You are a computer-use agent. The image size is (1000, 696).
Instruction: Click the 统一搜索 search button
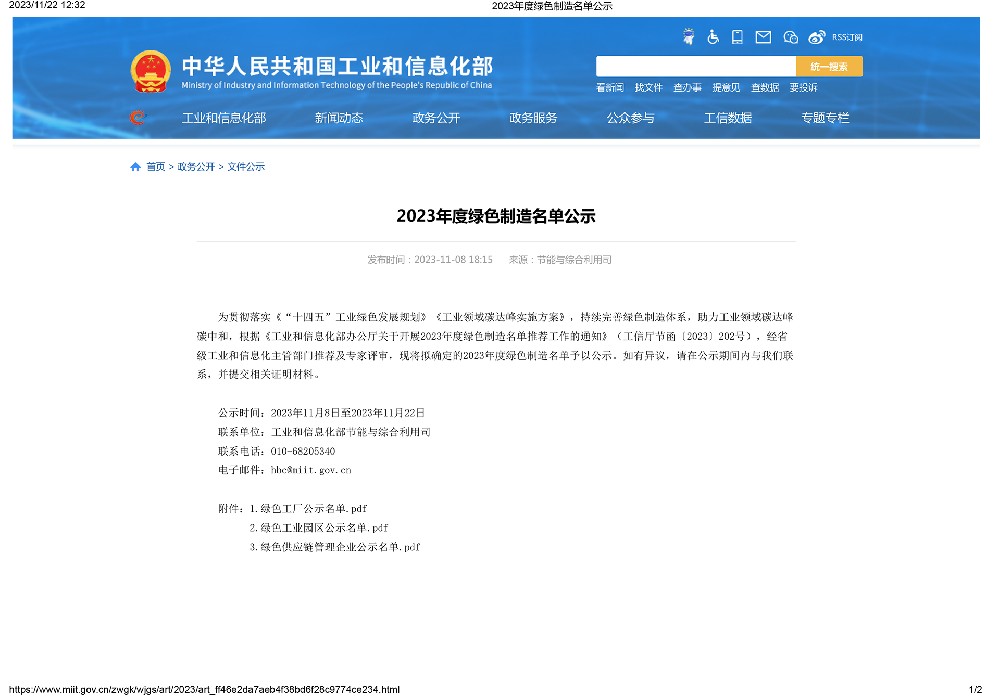829,66
